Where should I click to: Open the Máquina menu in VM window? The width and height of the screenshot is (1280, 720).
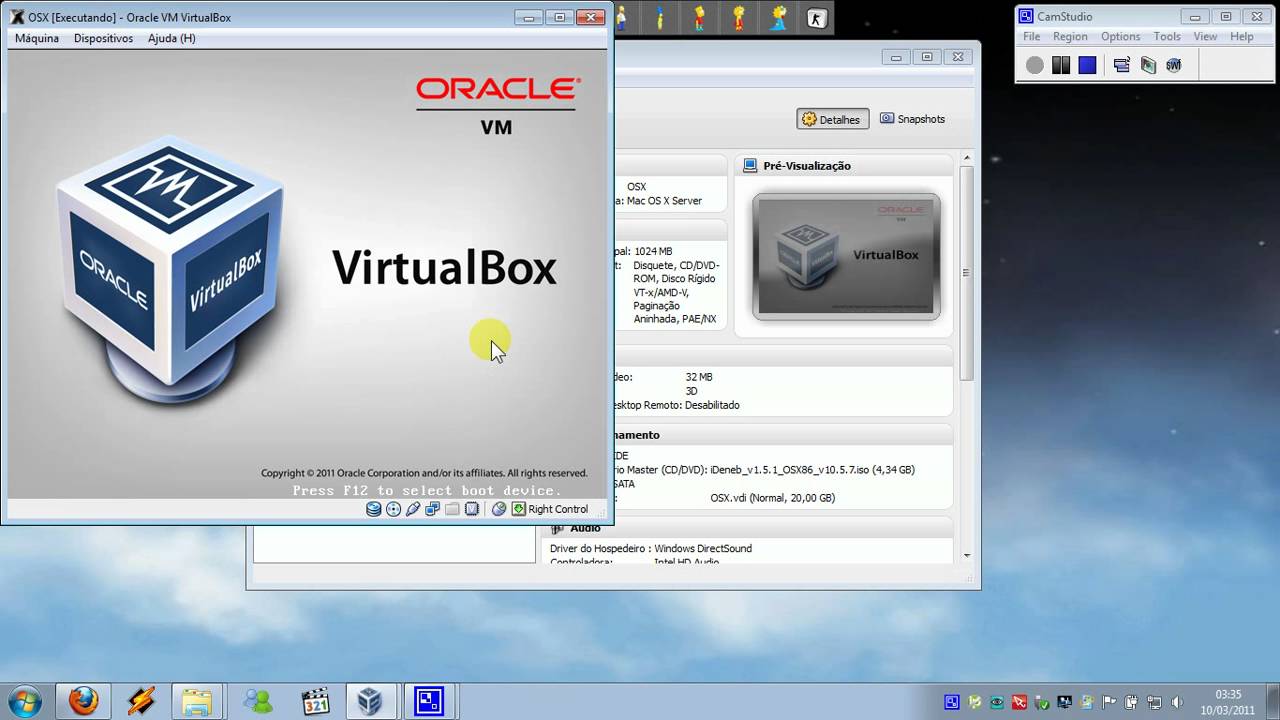[x=37, y=38]
